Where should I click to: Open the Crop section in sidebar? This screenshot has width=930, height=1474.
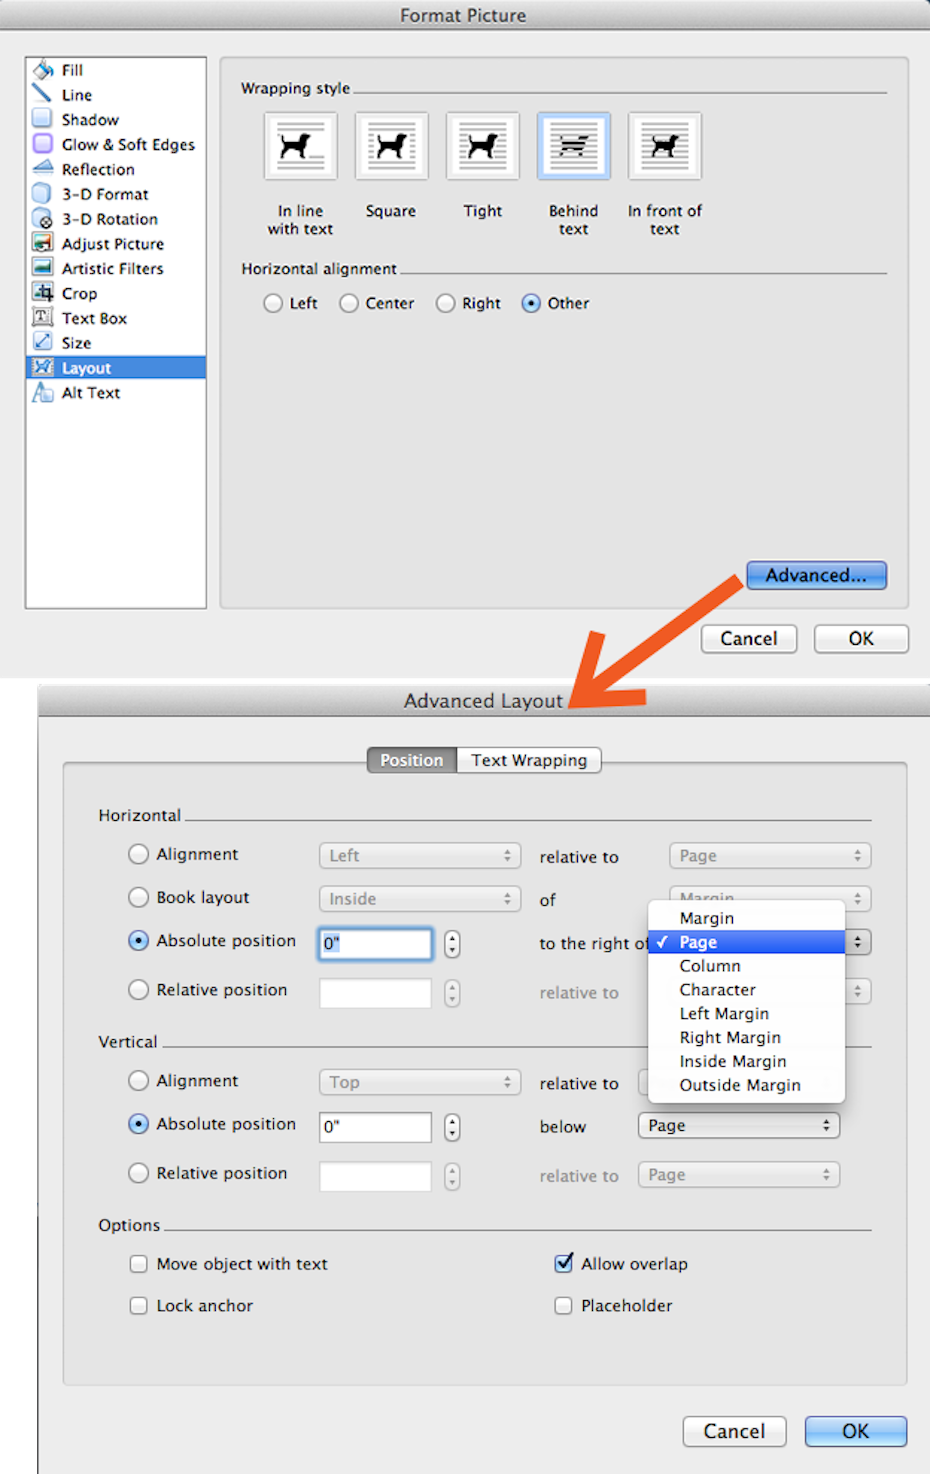click(x=79, y=294)
